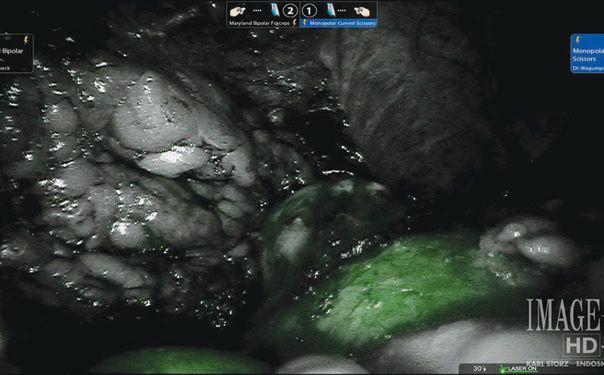The width and height of the screenshot is (604, 375).
Task: Click the dotted connector left of arm 2
Action: (257, 10)
